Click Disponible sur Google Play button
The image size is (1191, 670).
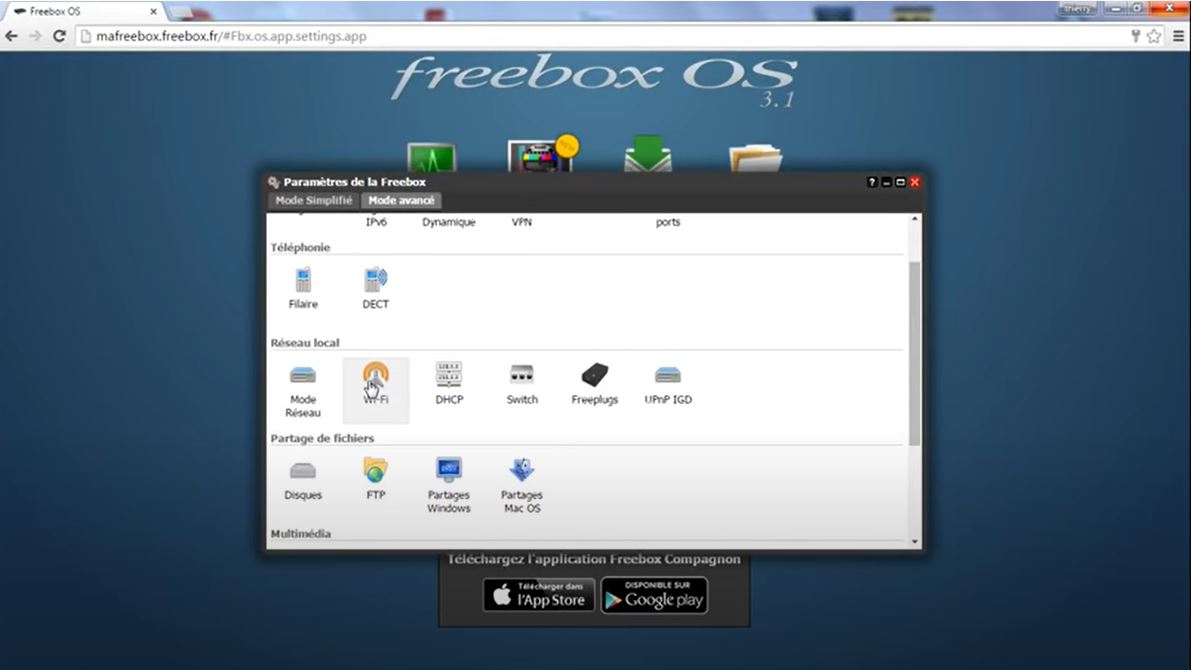654,596
